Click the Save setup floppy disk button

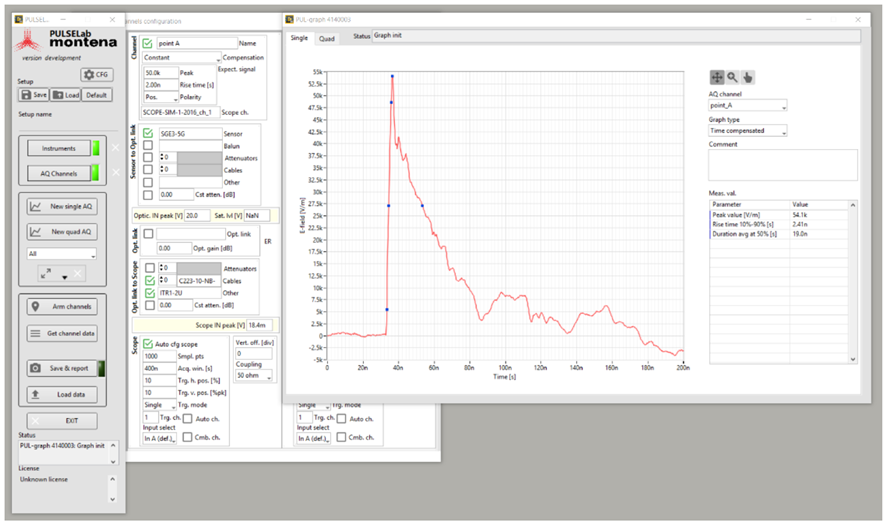(34, 95)
